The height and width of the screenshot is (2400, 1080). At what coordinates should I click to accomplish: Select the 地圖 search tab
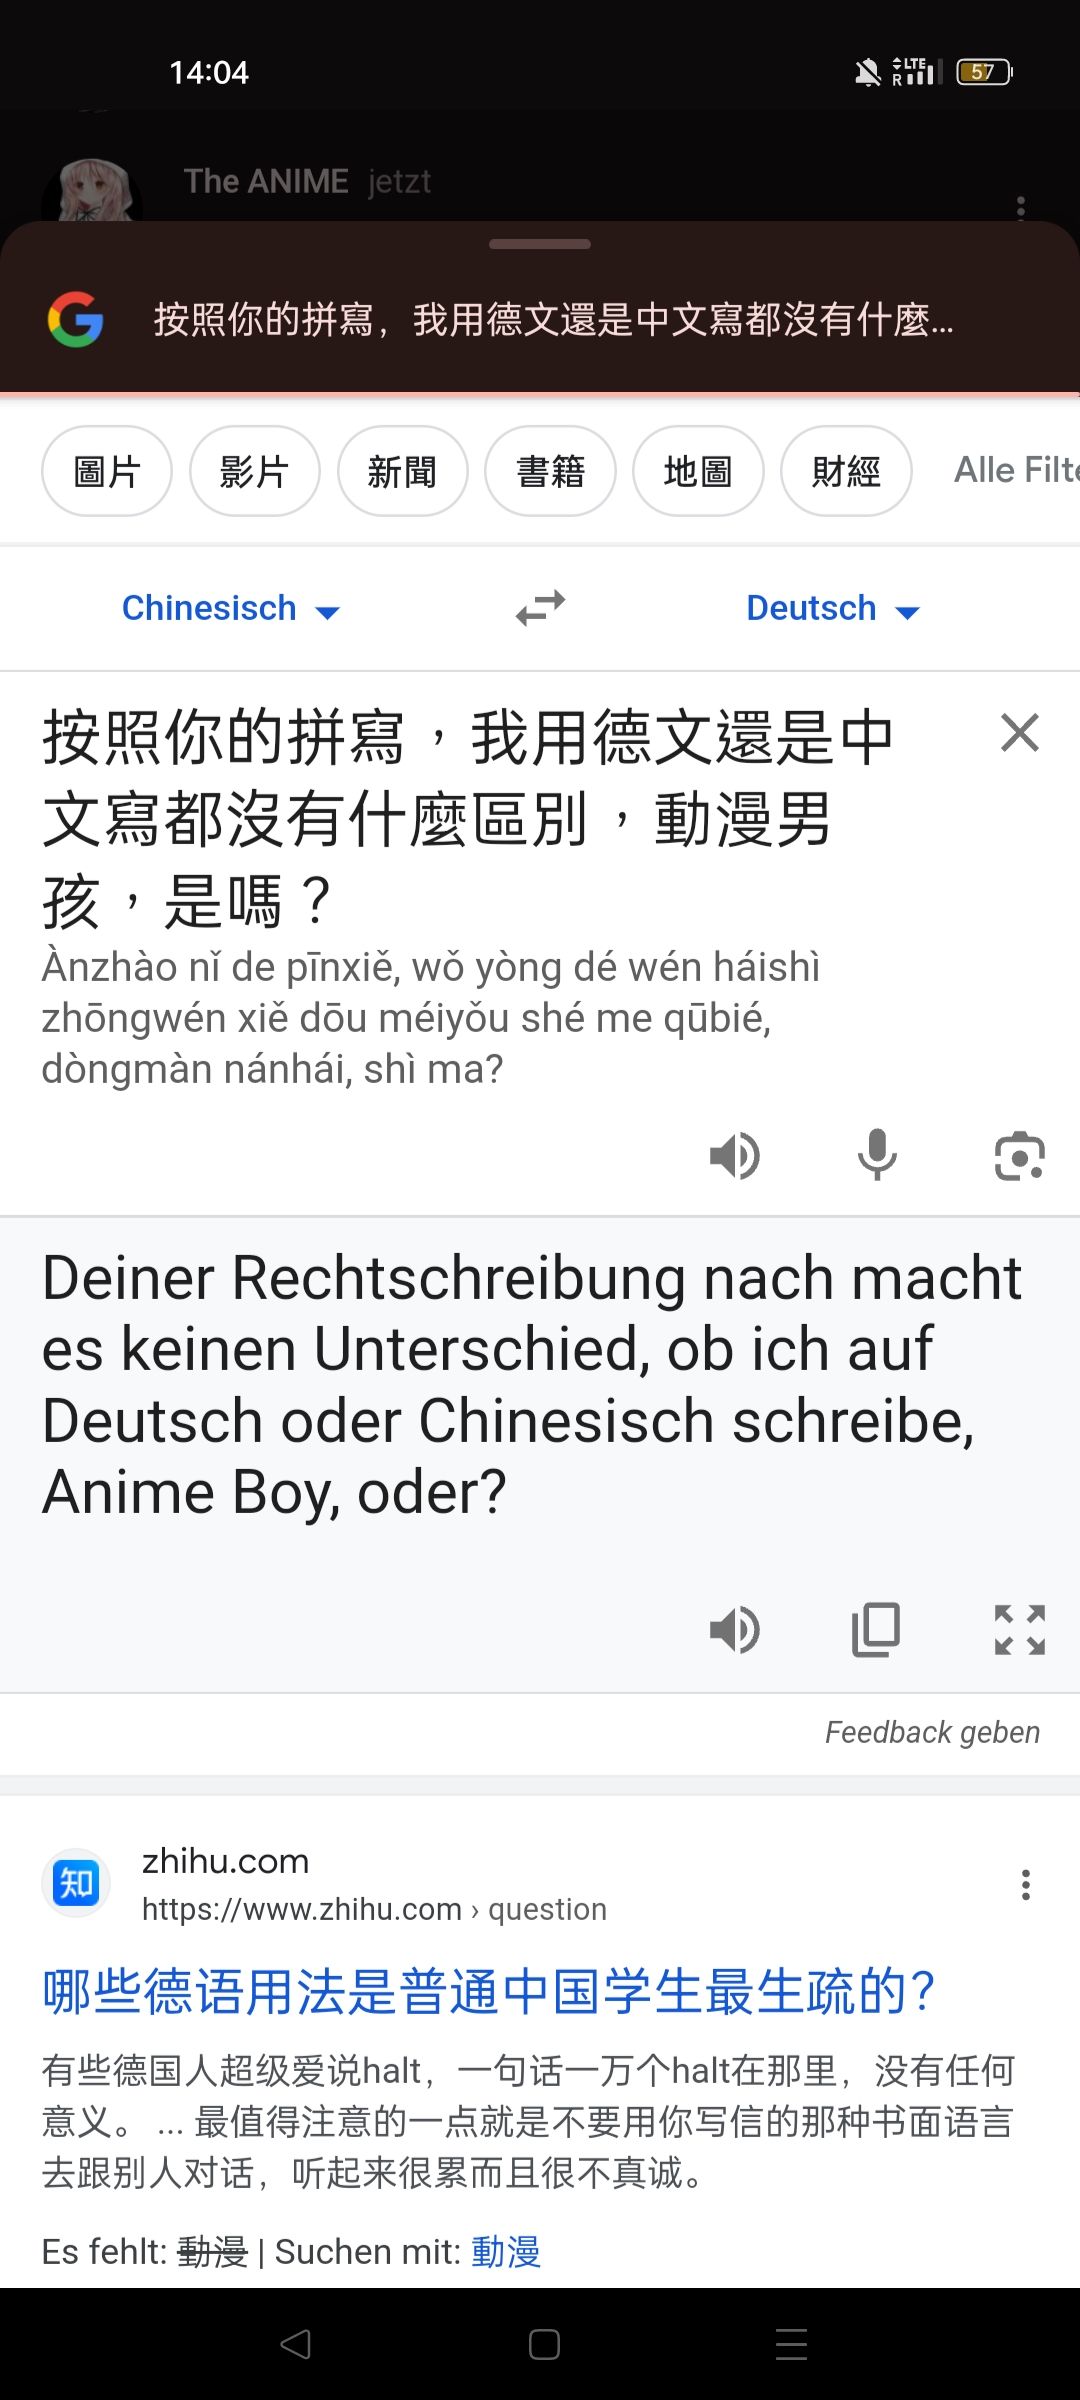[698, 471]
